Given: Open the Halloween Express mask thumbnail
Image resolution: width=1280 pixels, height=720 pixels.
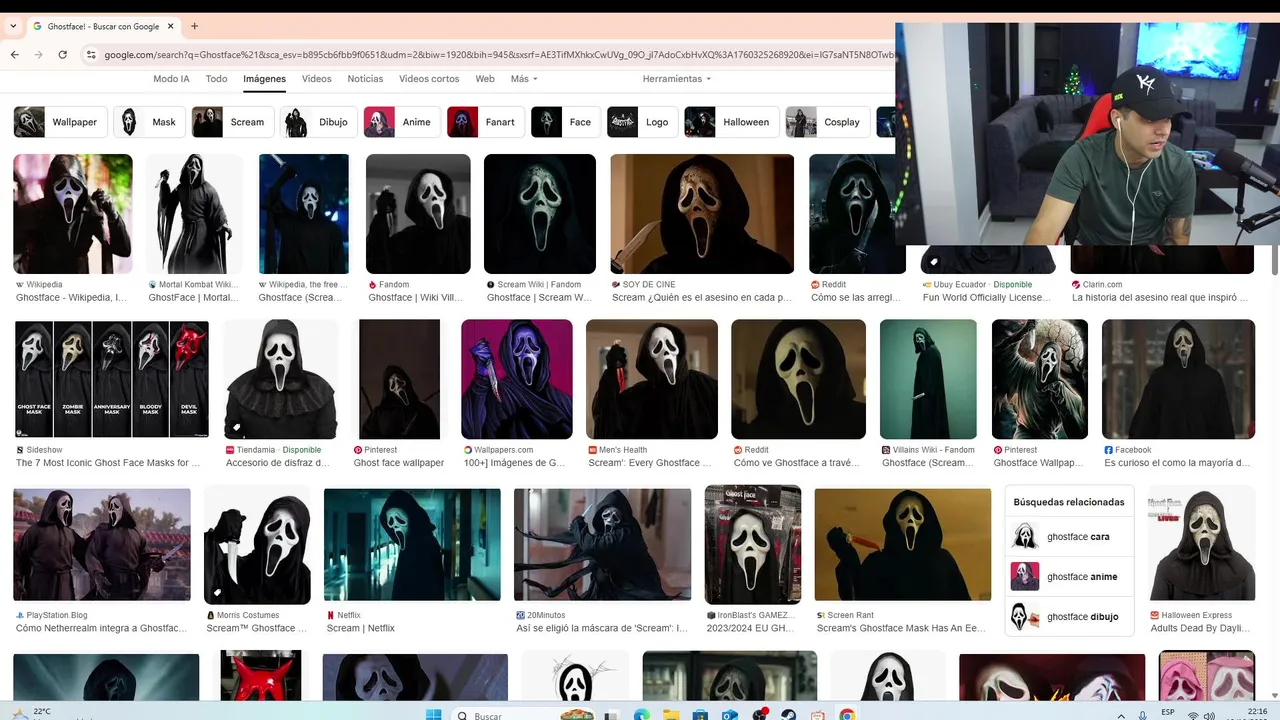Looking at the screenshot, I should point(1201,545).
